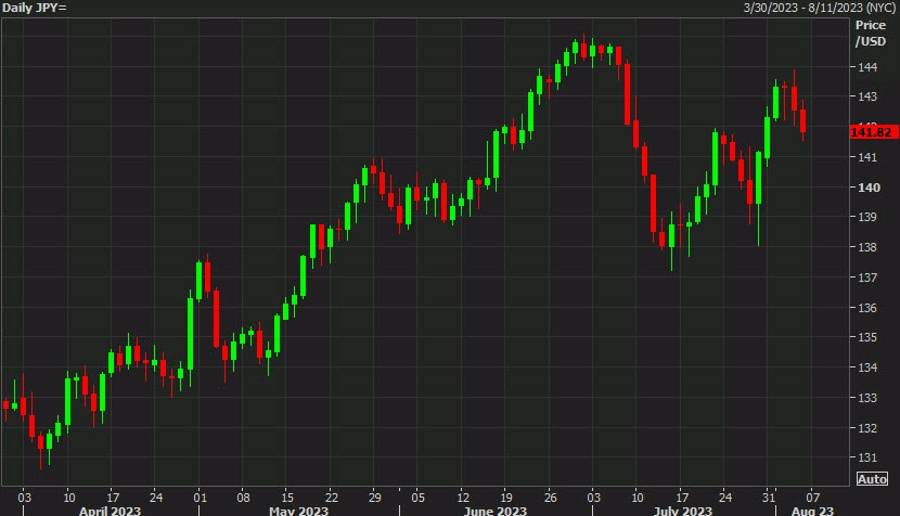Image resolution: width=900 pixels, height=516 pixels.
Task: Click the 07 date tick in August
Action: point(814,496)
